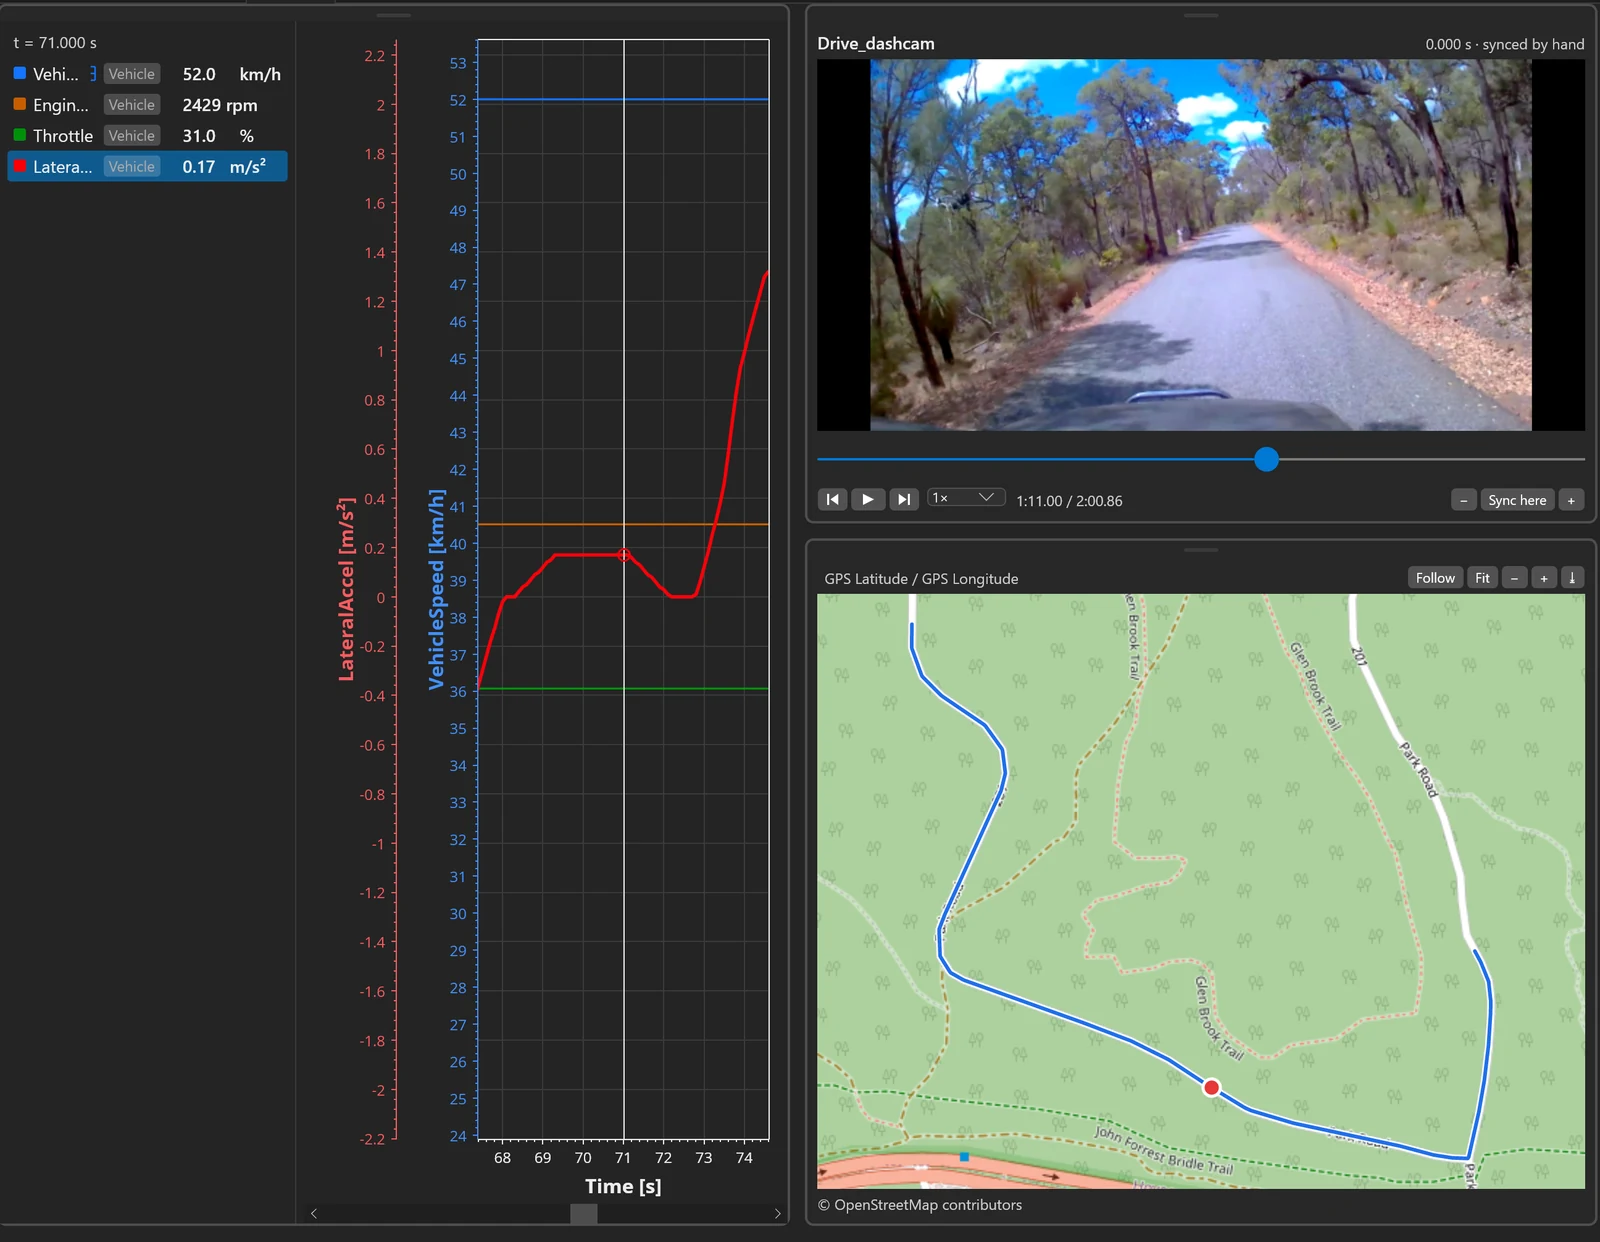Click the red LateralAccel color swatch
1600x1242 pixels.
pos(19,166)
